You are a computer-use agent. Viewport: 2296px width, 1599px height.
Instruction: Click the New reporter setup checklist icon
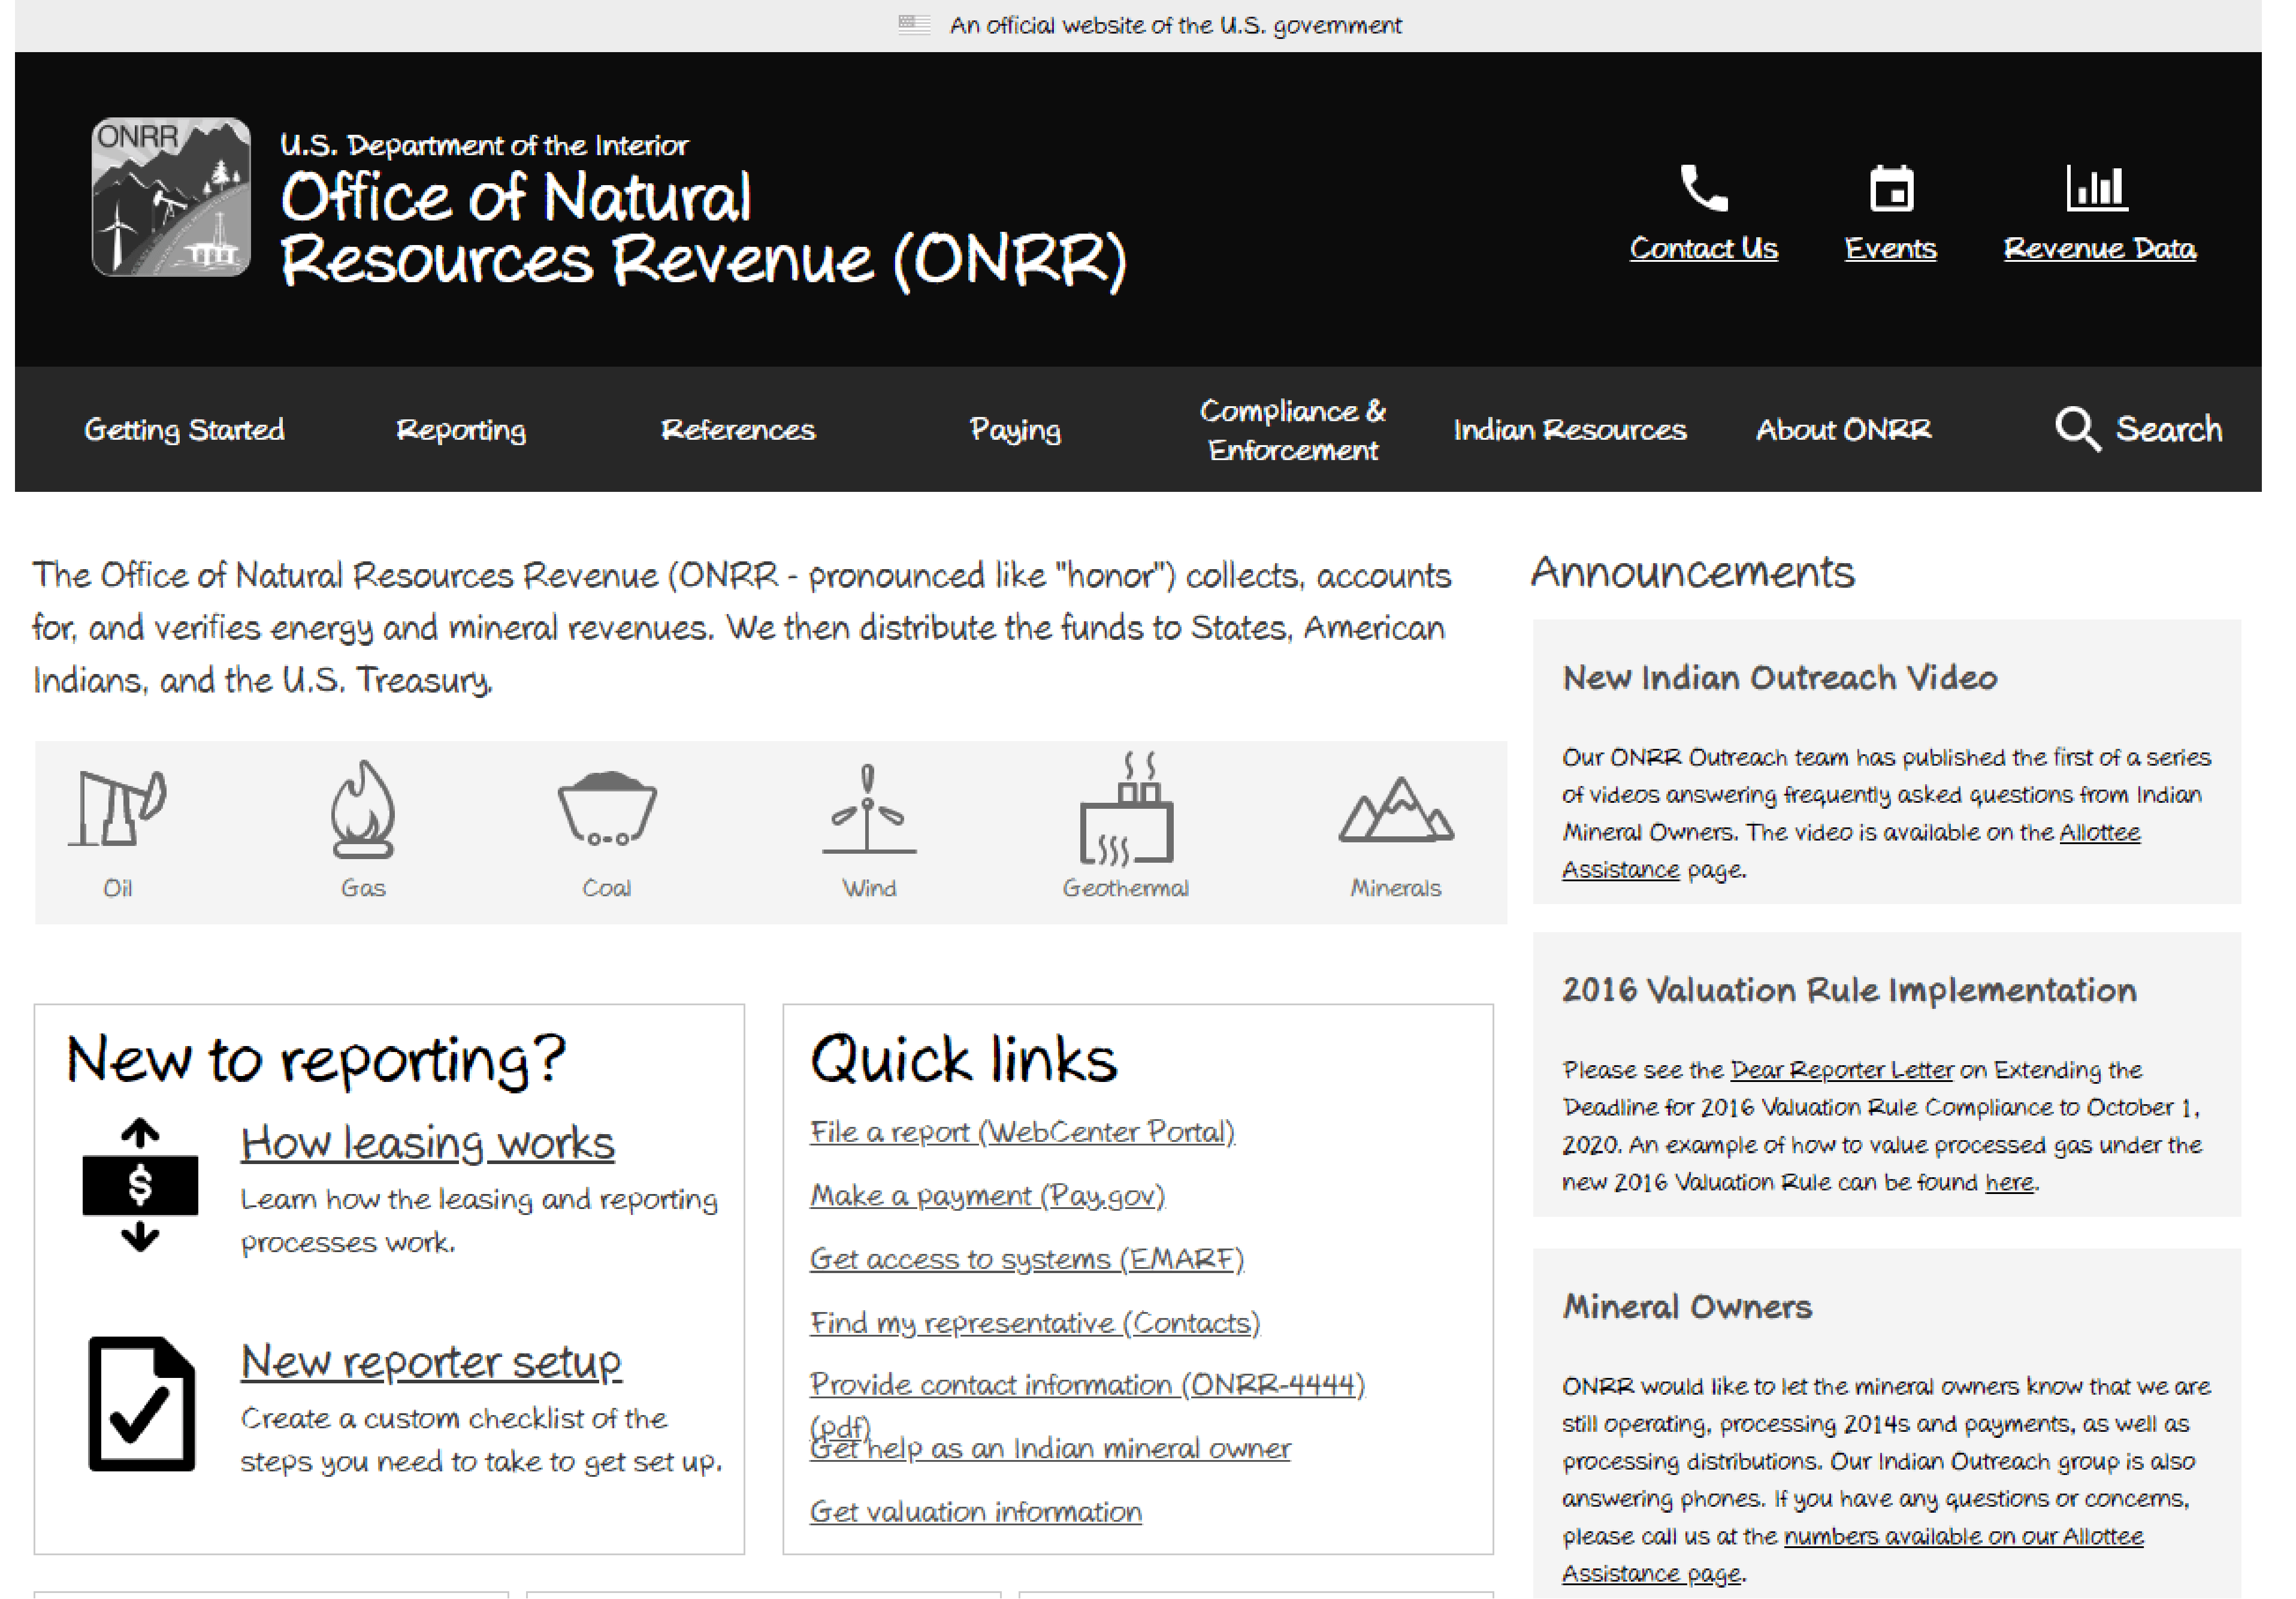coord(141,1403)
